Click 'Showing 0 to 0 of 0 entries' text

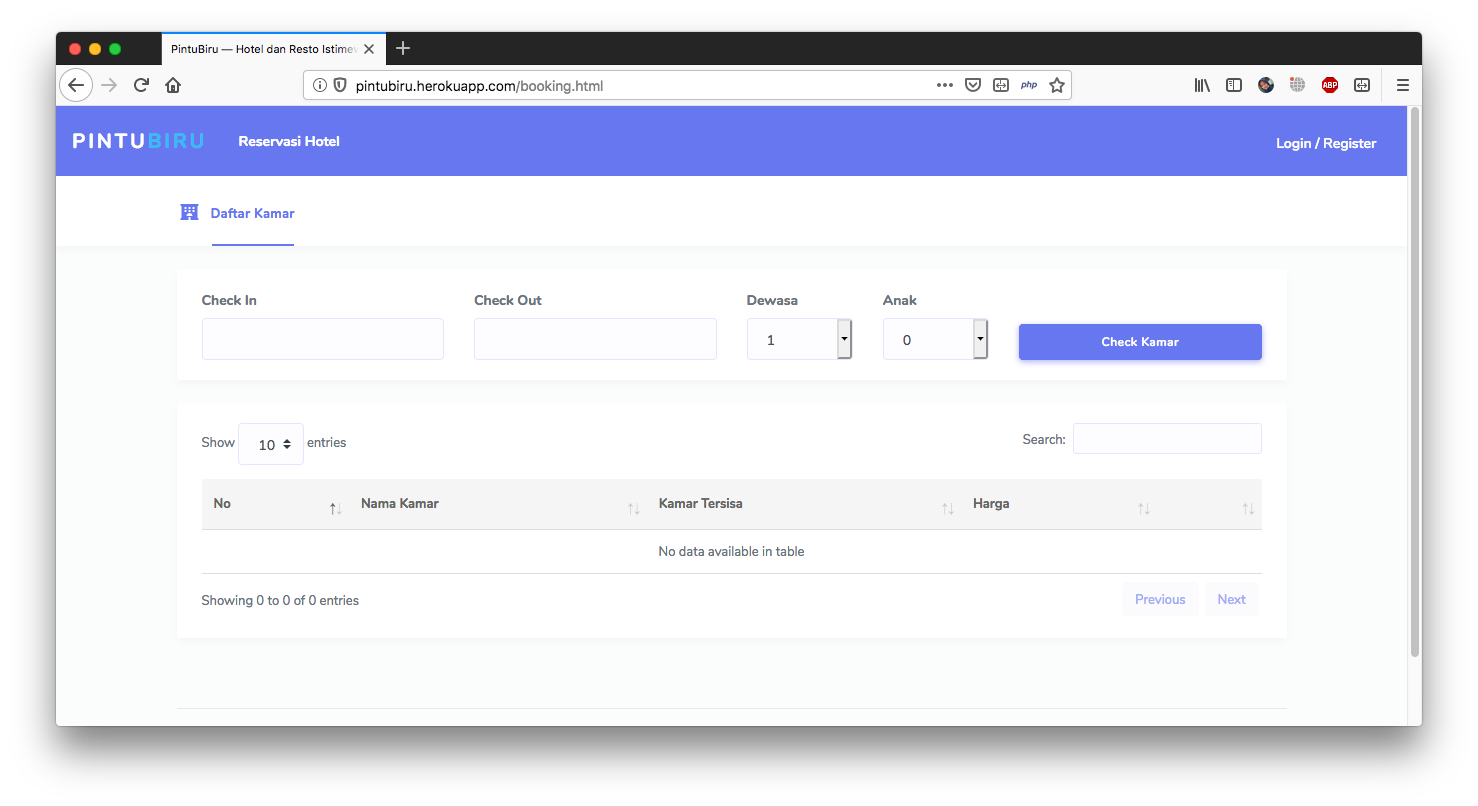280,600
